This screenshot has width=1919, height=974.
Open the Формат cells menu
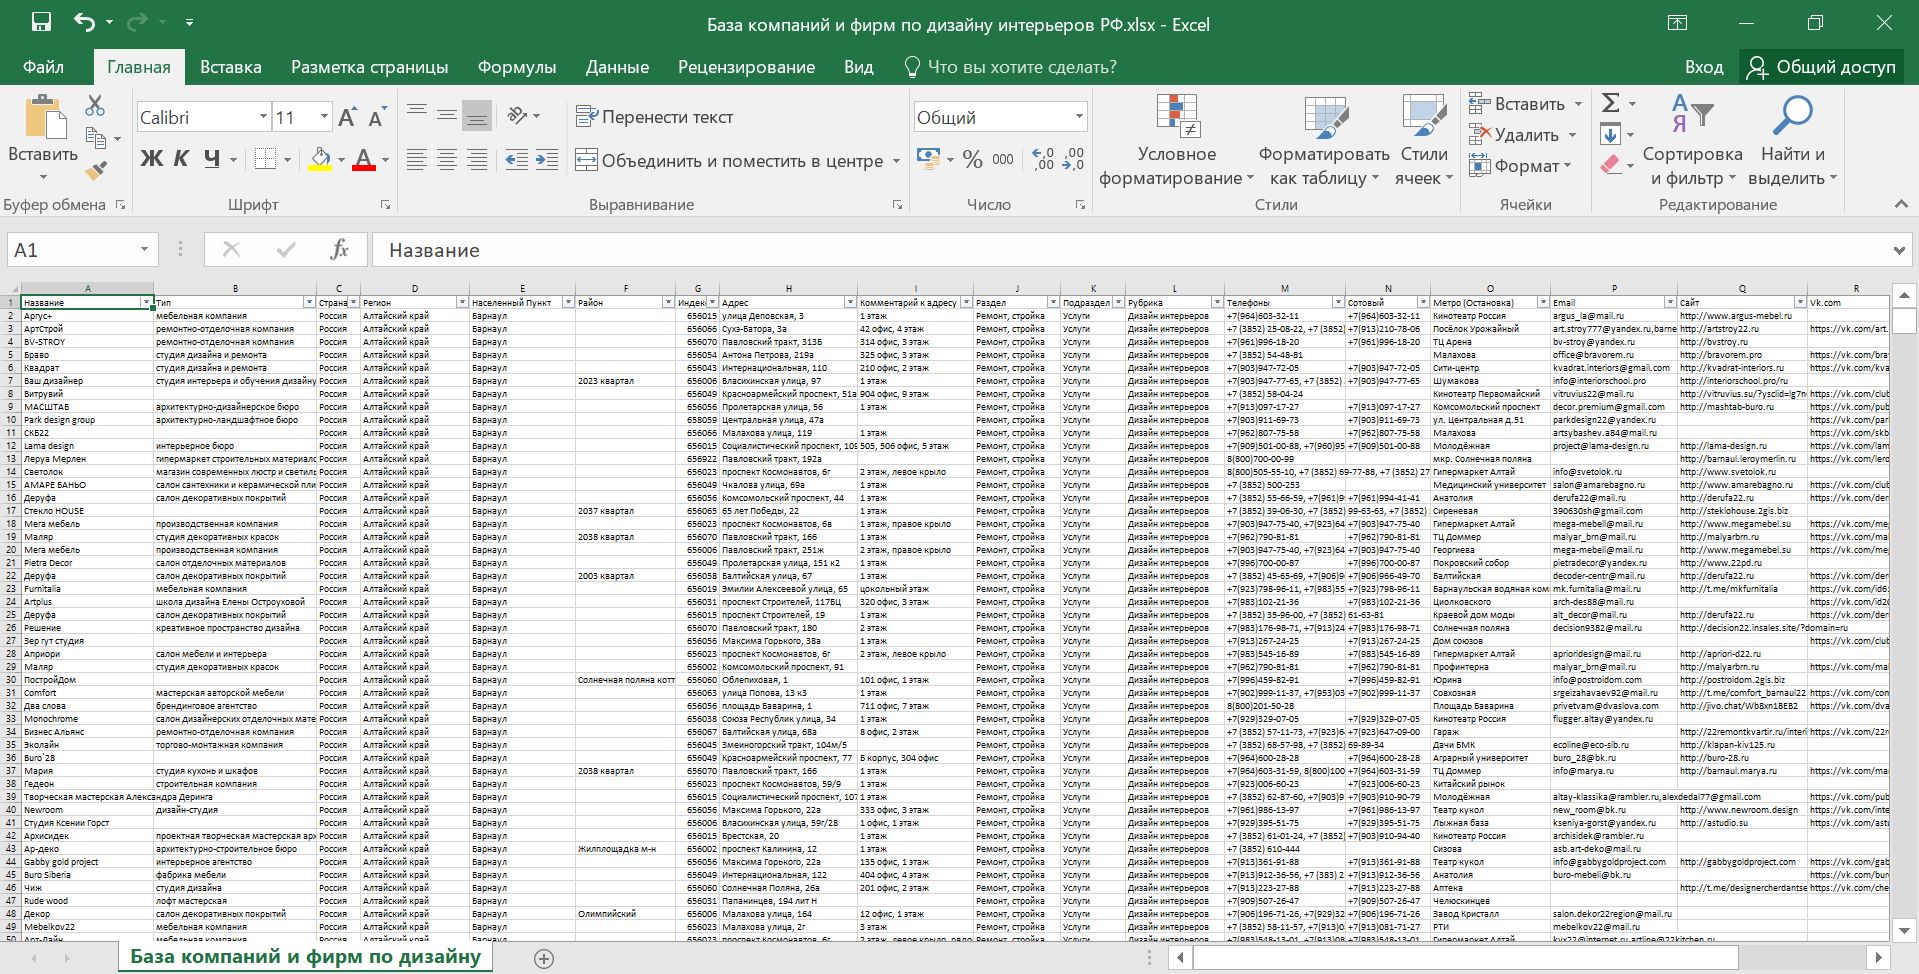pyautogui.click(x=1521, y=166)
